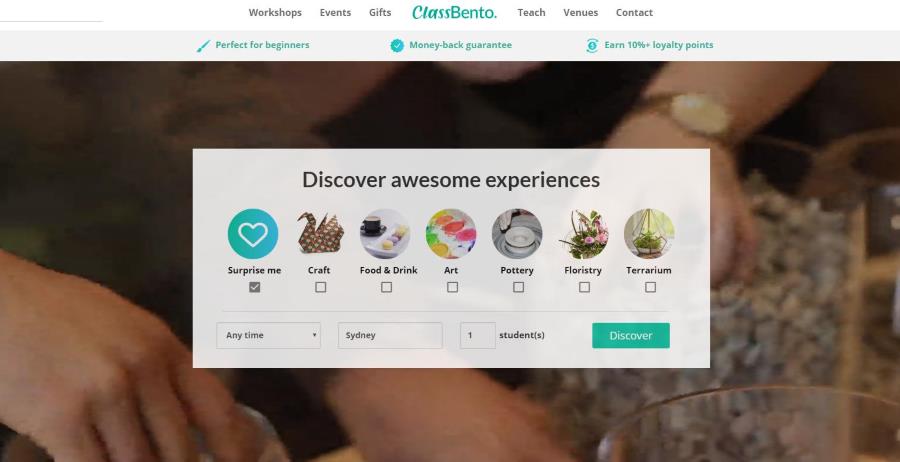Select the Craft origami swan icon
The height and width of the screenshot is (462, 900).
320,233
